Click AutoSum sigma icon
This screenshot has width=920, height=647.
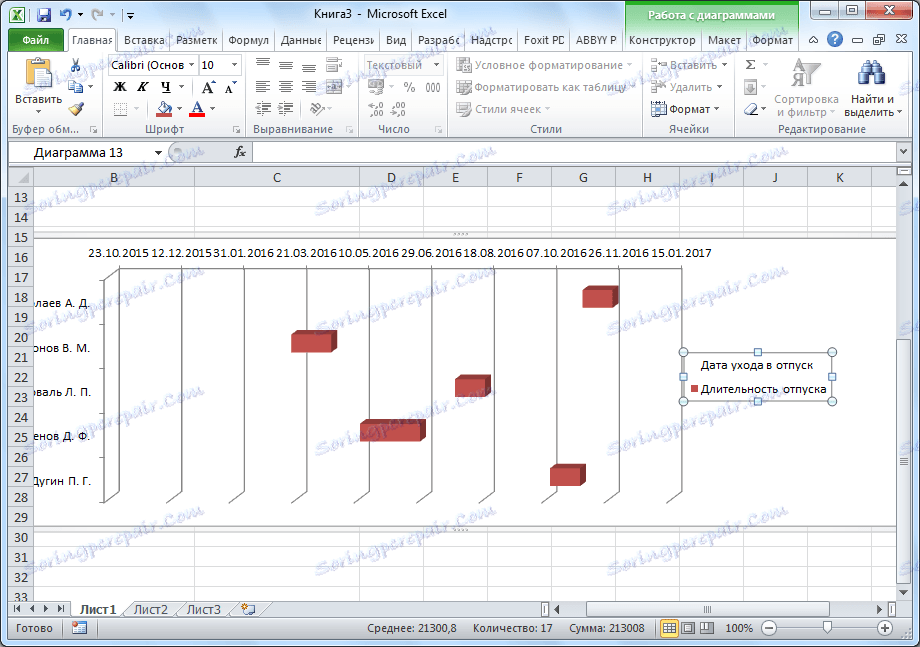750,65
